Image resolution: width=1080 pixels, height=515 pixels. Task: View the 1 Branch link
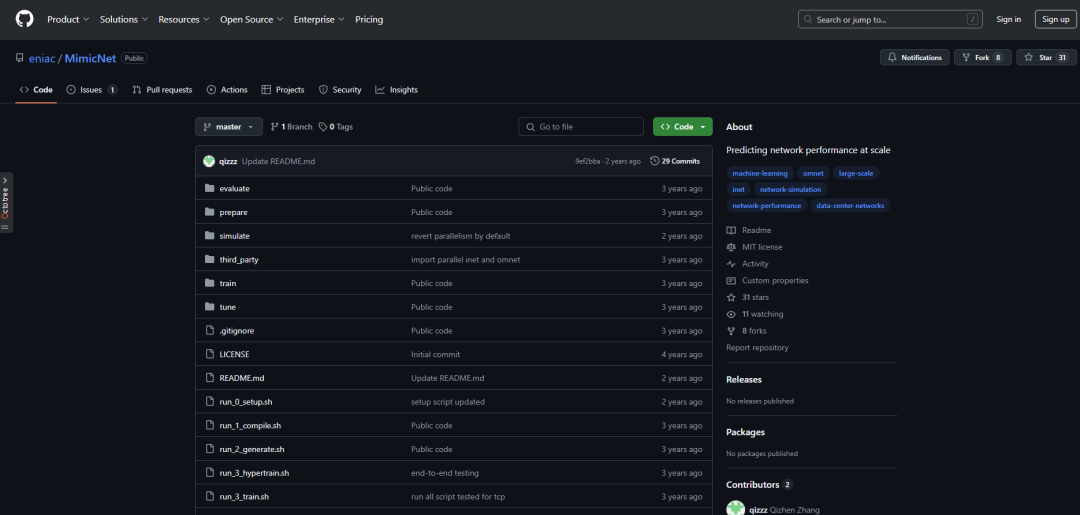291,127
